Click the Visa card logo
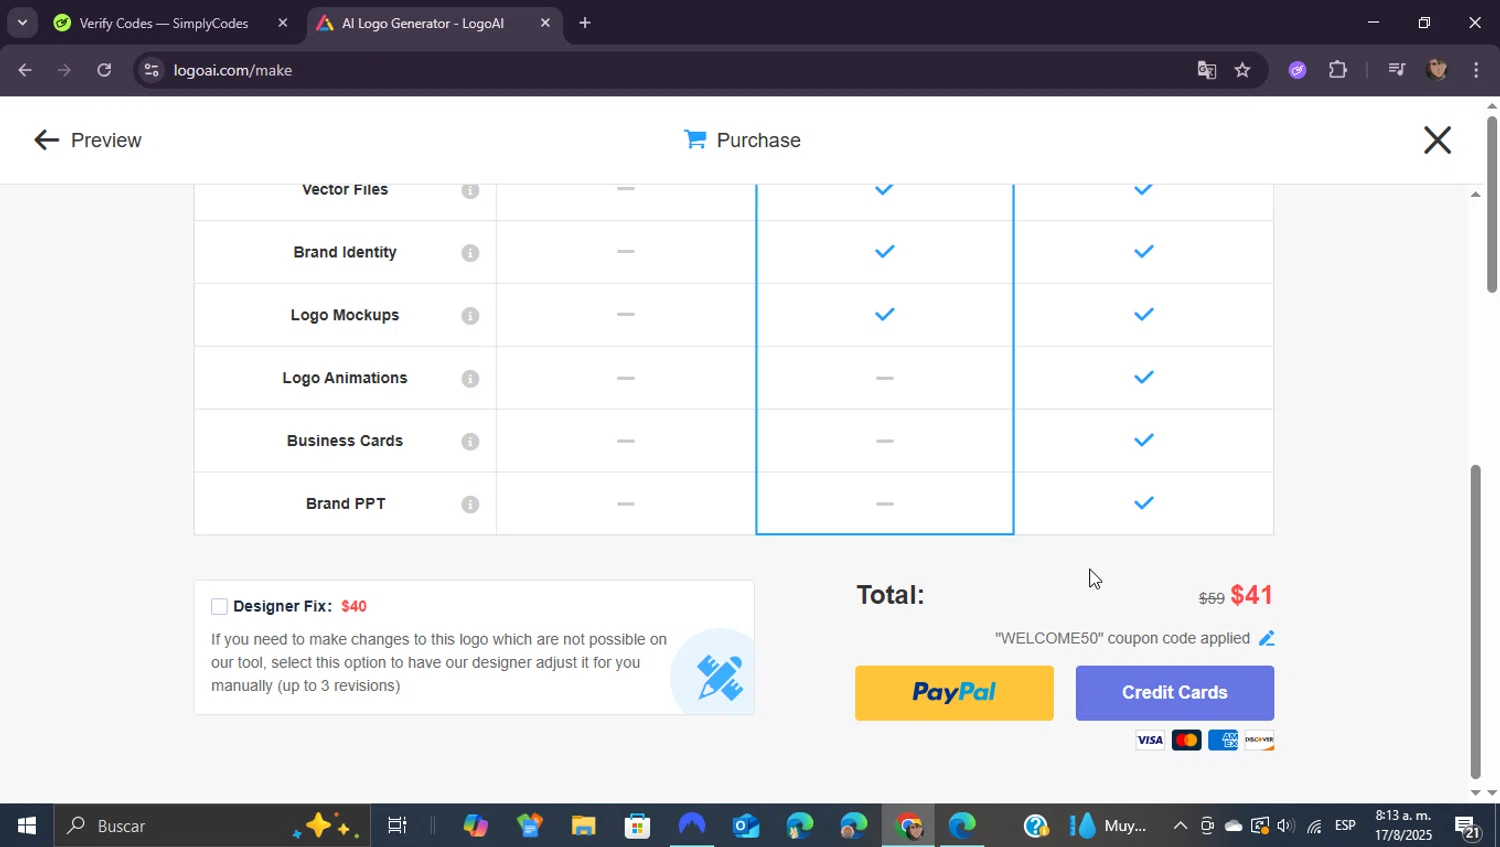Viewport: 1500px width, 847px height. pyautogui.click(x=1150, y=740)
